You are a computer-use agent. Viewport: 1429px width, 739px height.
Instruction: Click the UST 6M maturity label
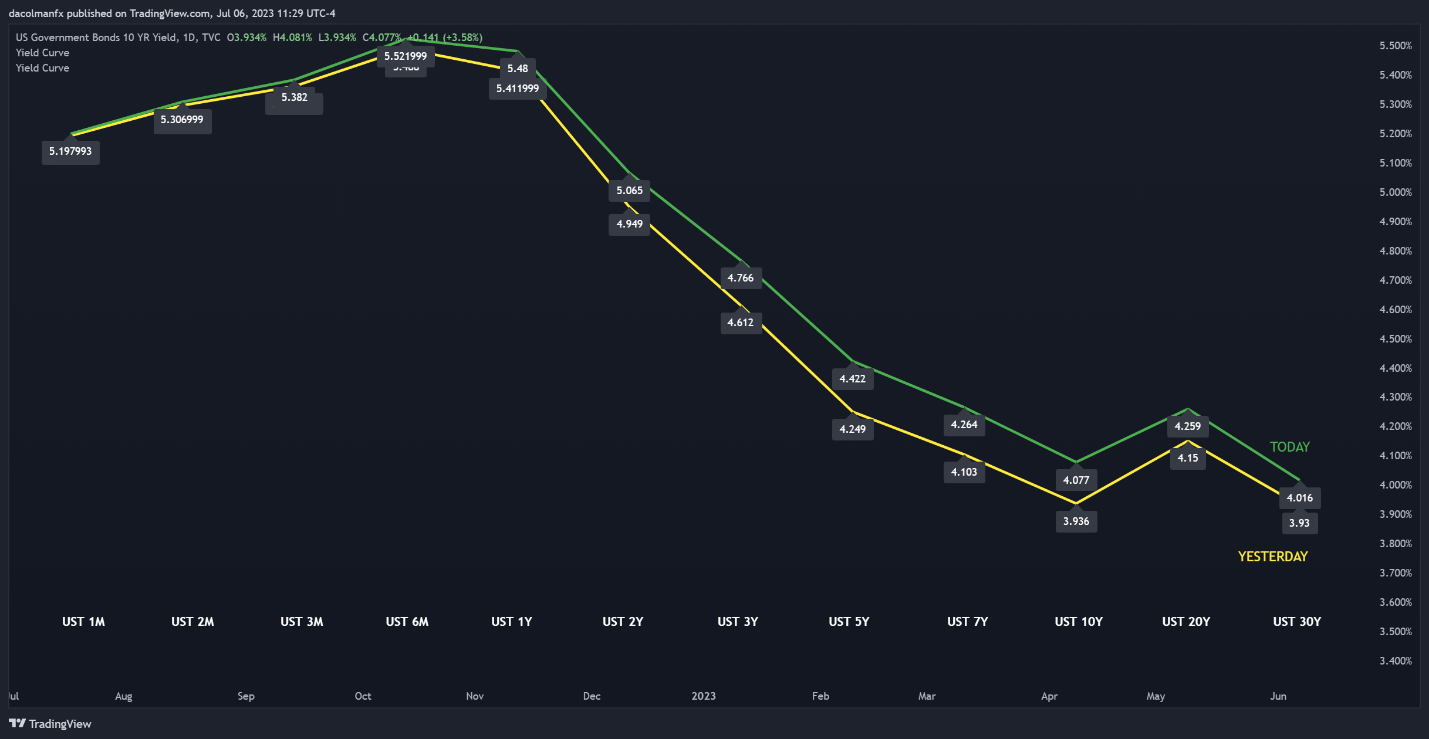pyautogui.click(x=407, y=622)
